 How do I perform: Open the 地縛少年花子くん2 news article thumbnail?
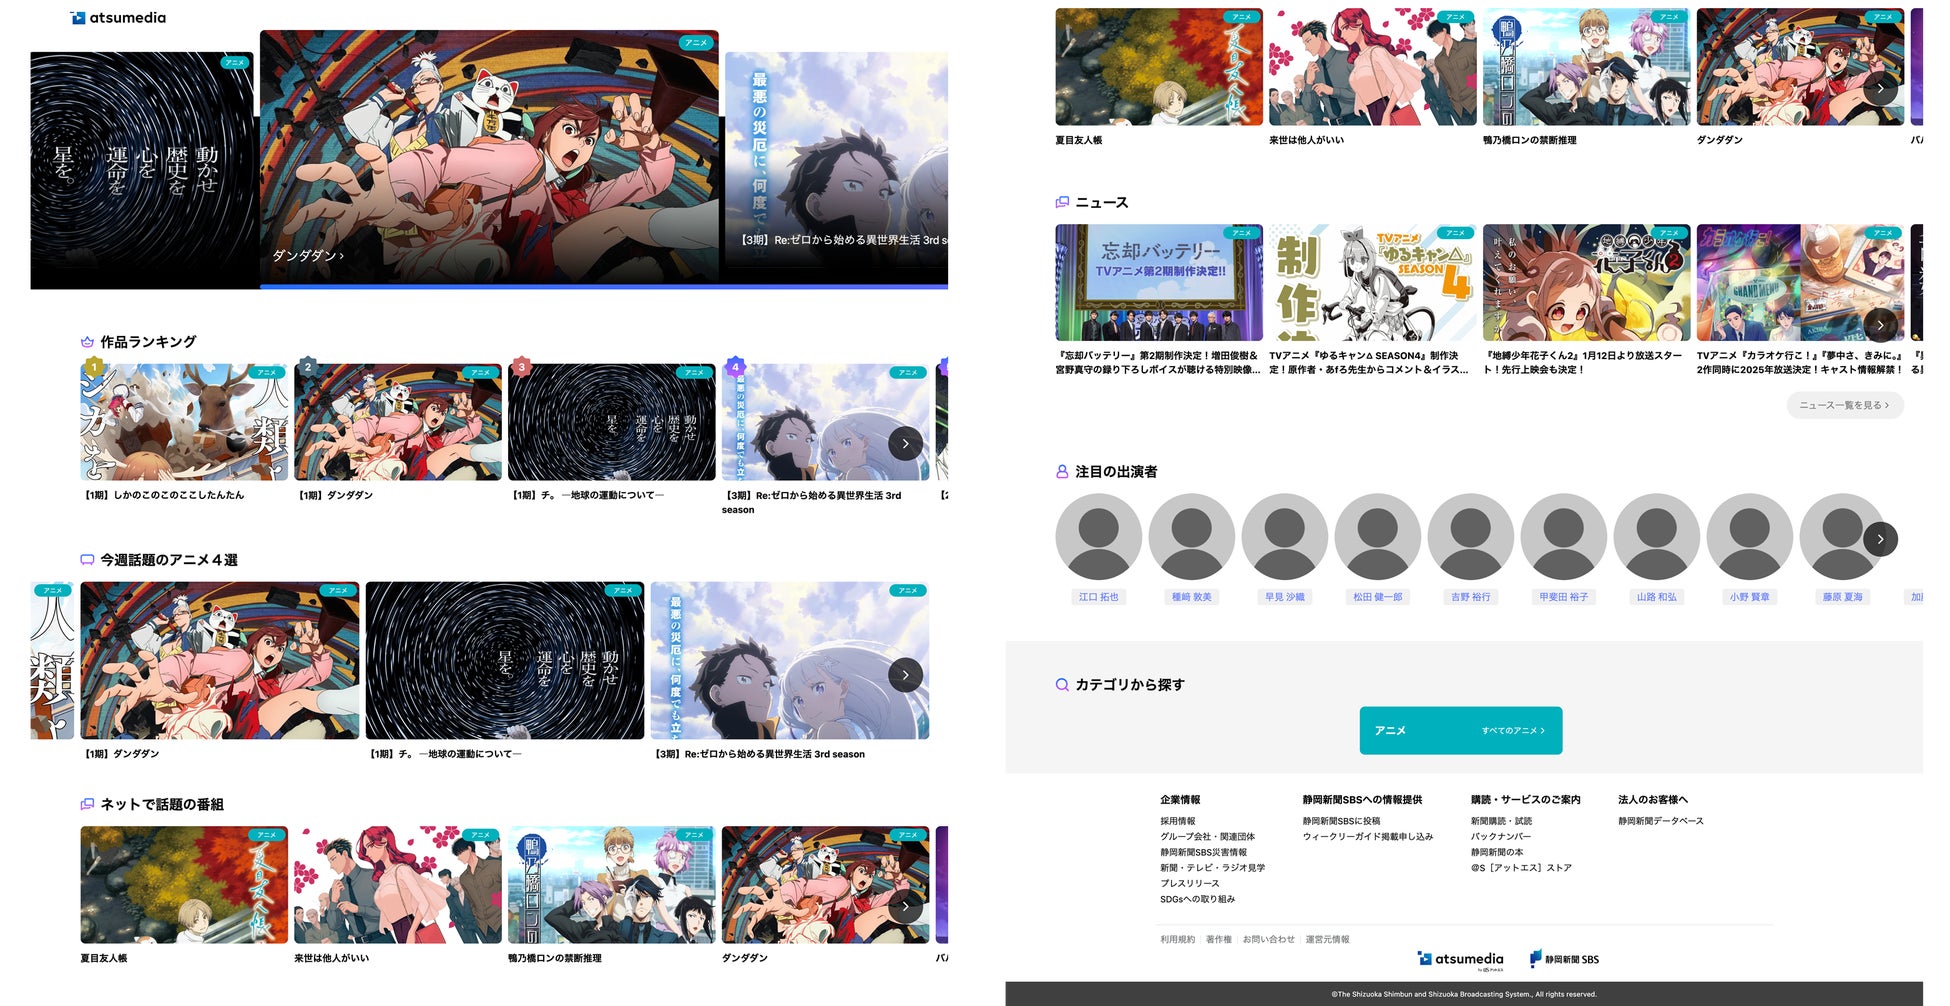pos(1587,283)
